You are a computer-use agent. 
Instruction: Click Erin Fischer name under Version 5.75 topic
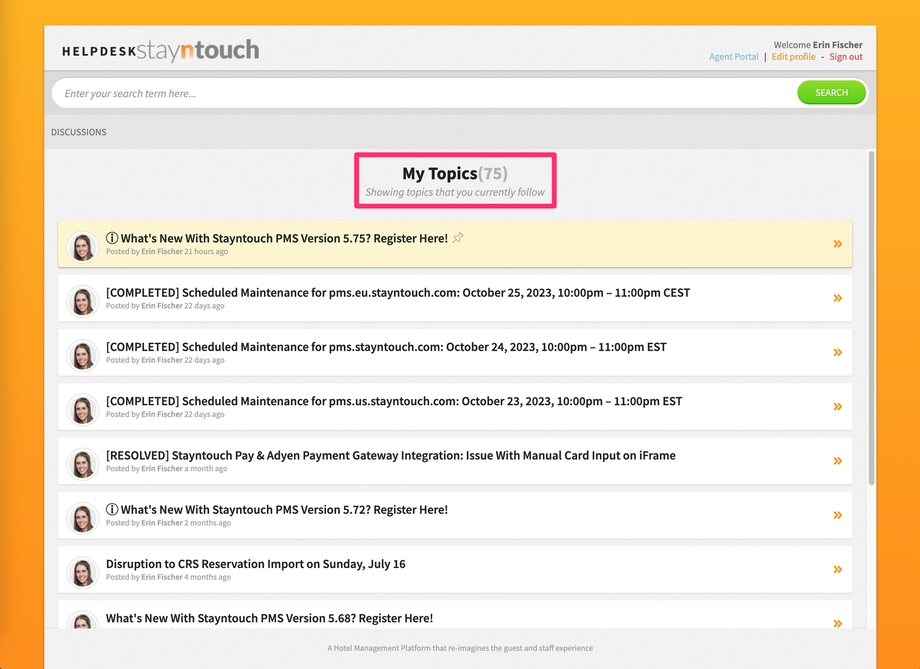point(162,252)
